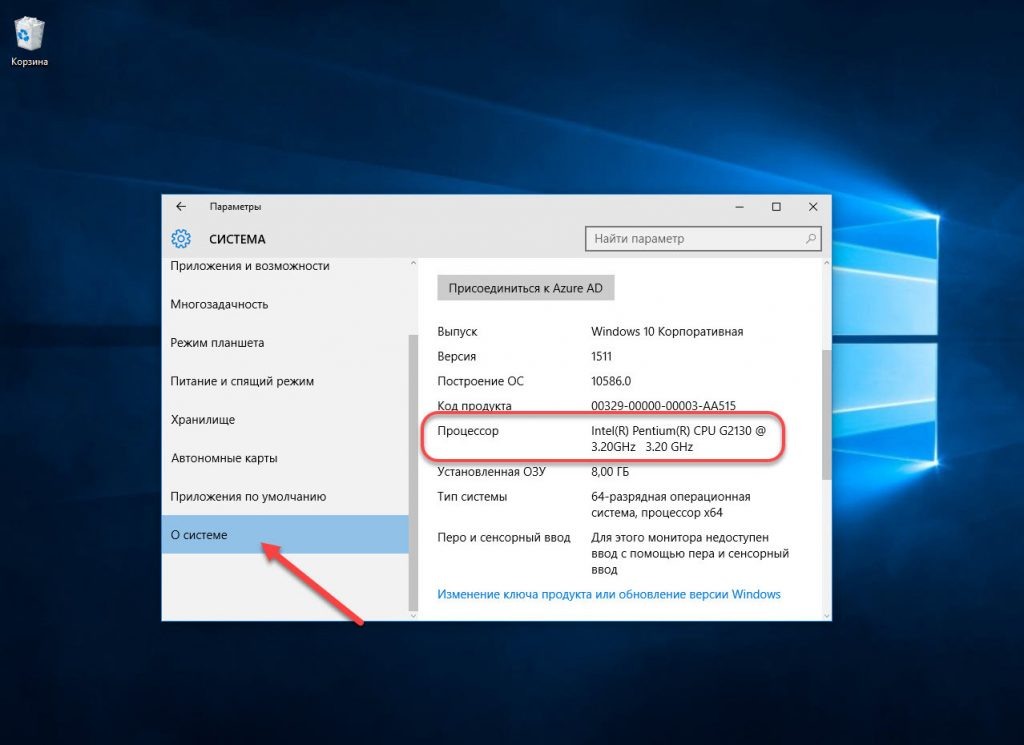
Task: Click the sidebar scrollbar thumb
Action: 413,472
